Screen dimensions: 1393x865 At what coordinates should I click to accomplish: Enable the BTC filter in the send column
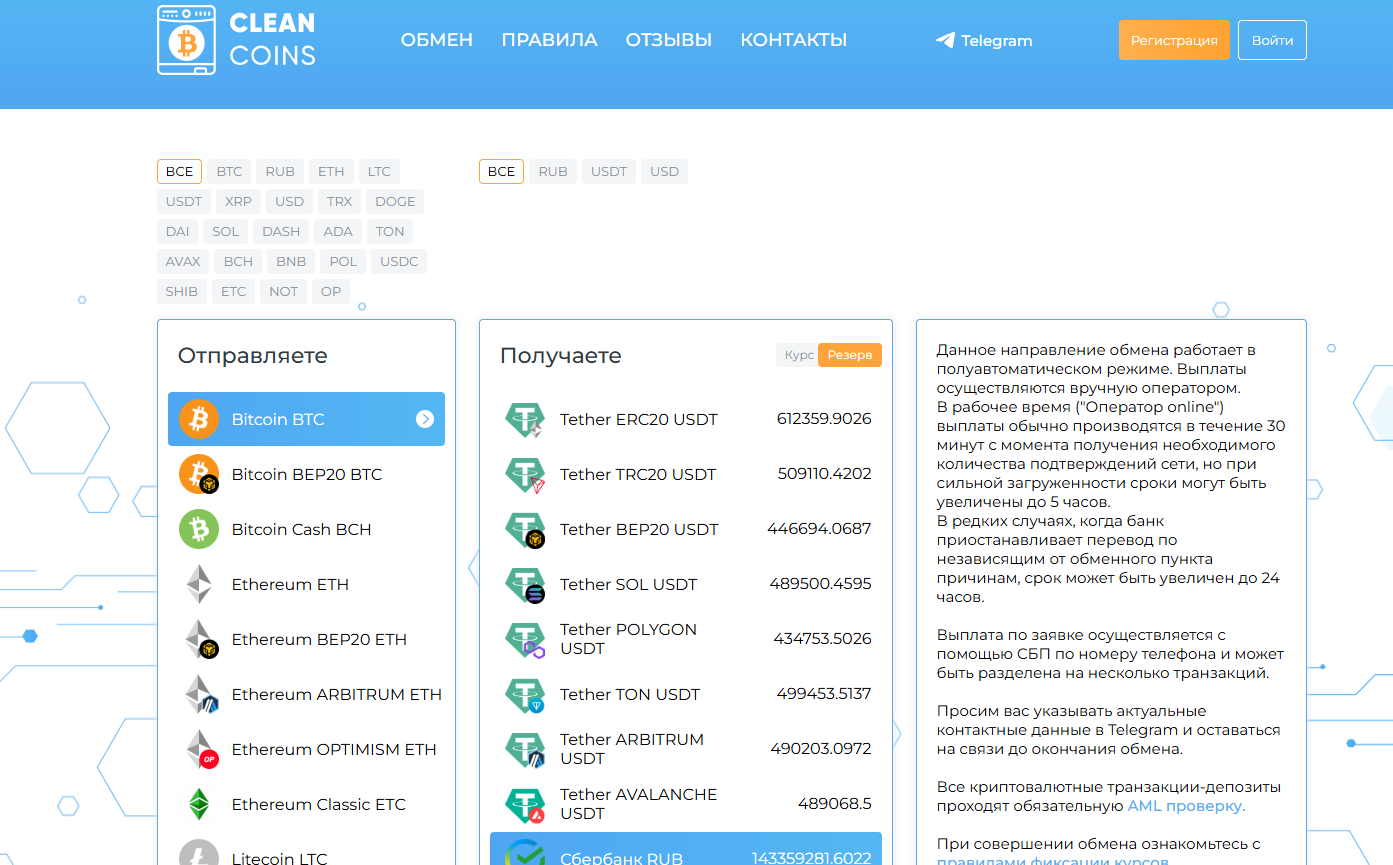tap(228, 171)
